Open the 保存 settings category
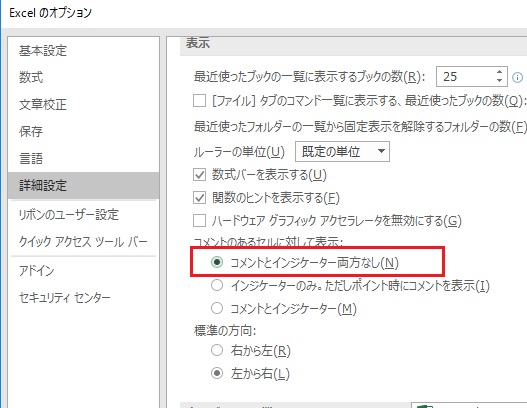Screen dimensions: 527x408 point(31,131)
